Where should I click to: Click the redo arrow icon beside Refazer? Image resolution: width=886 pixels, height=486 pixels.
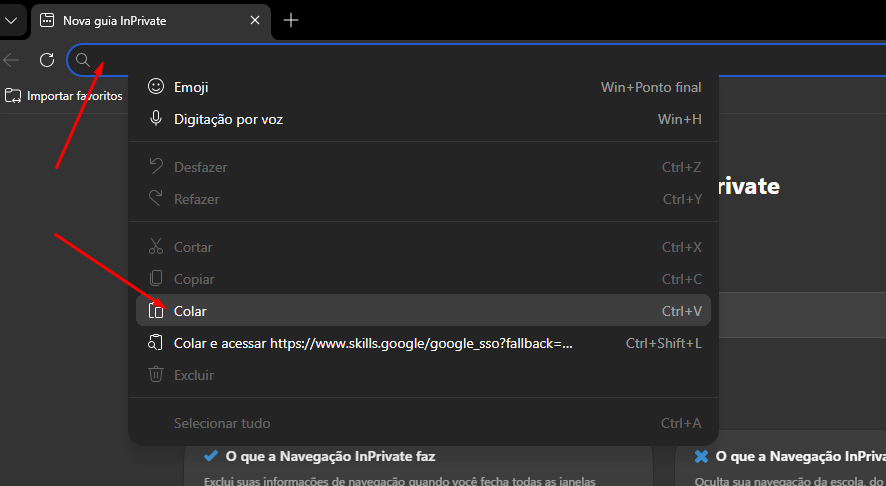click(156, 198)
